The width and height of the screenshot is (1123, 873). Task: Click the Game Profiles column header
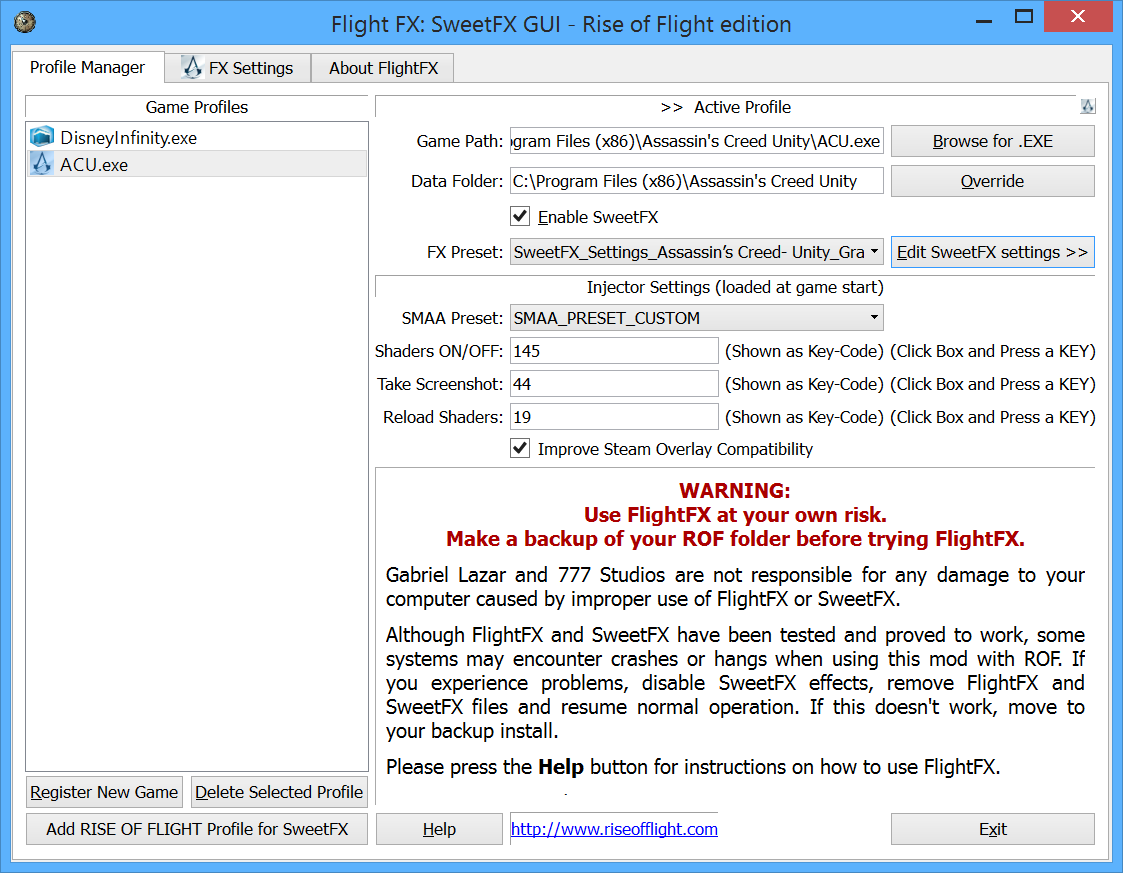click(197, 107)
